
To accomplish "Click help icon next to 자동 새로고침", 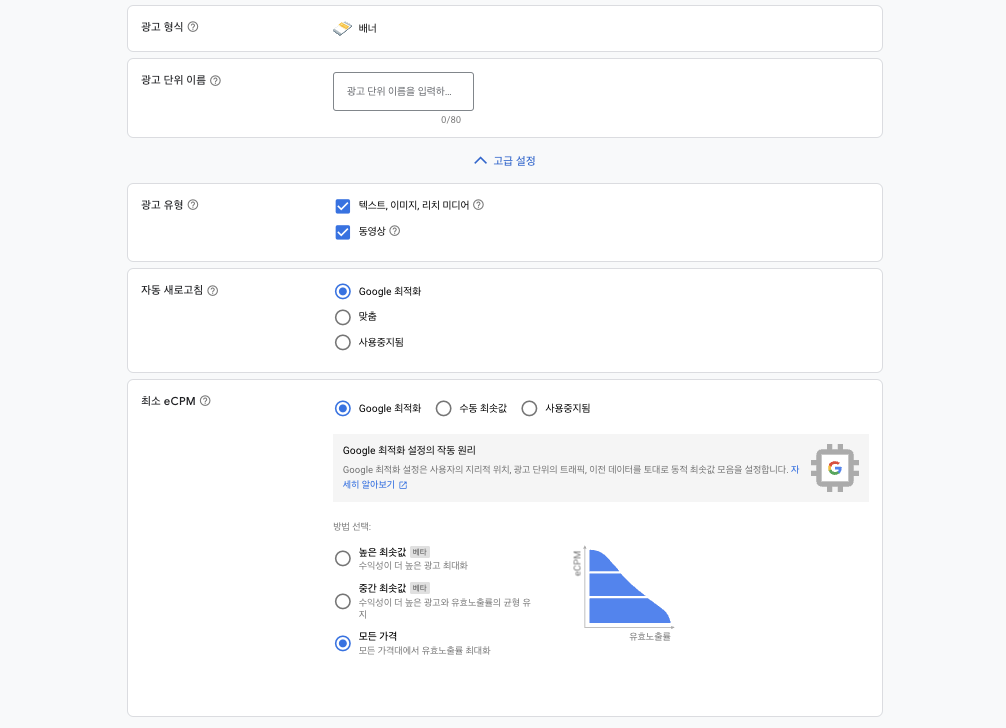I will 212,291.
